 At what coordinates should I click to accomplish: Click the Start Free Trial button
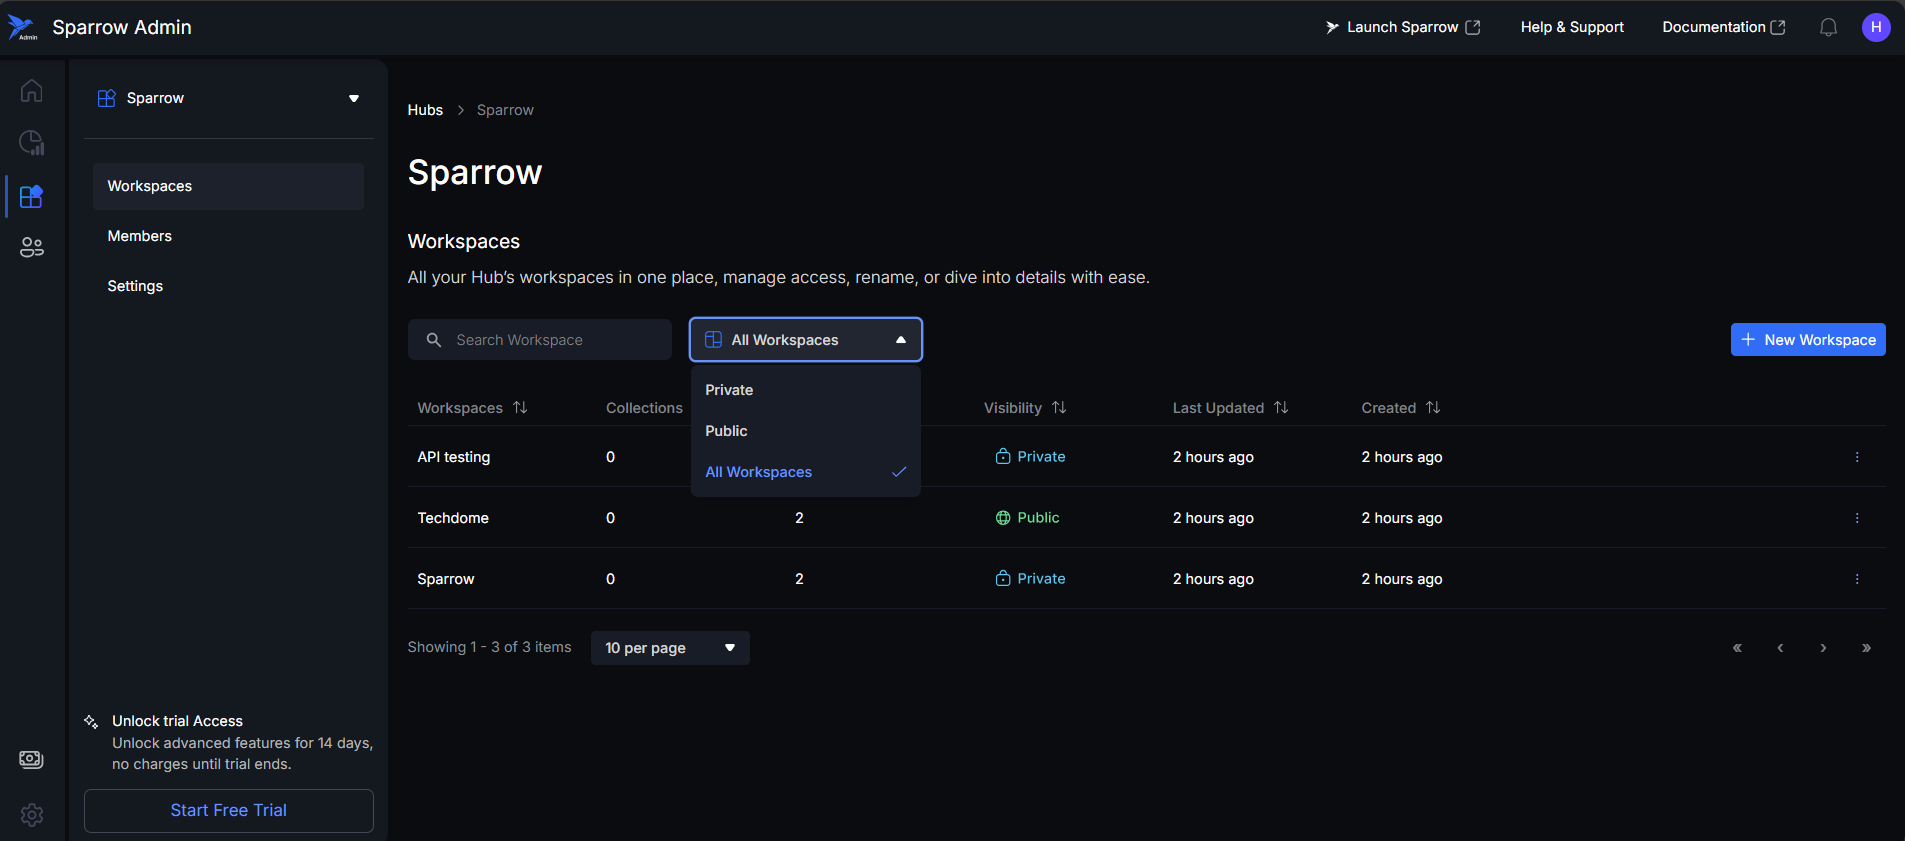click(228, 810)
